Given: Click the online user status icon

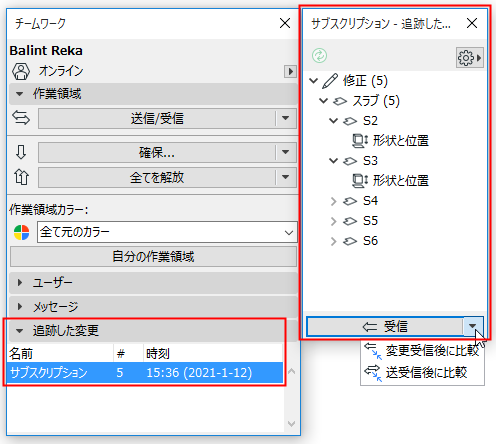Looking at the screenshot, I should pyautogui.click(x=21, y=71).
